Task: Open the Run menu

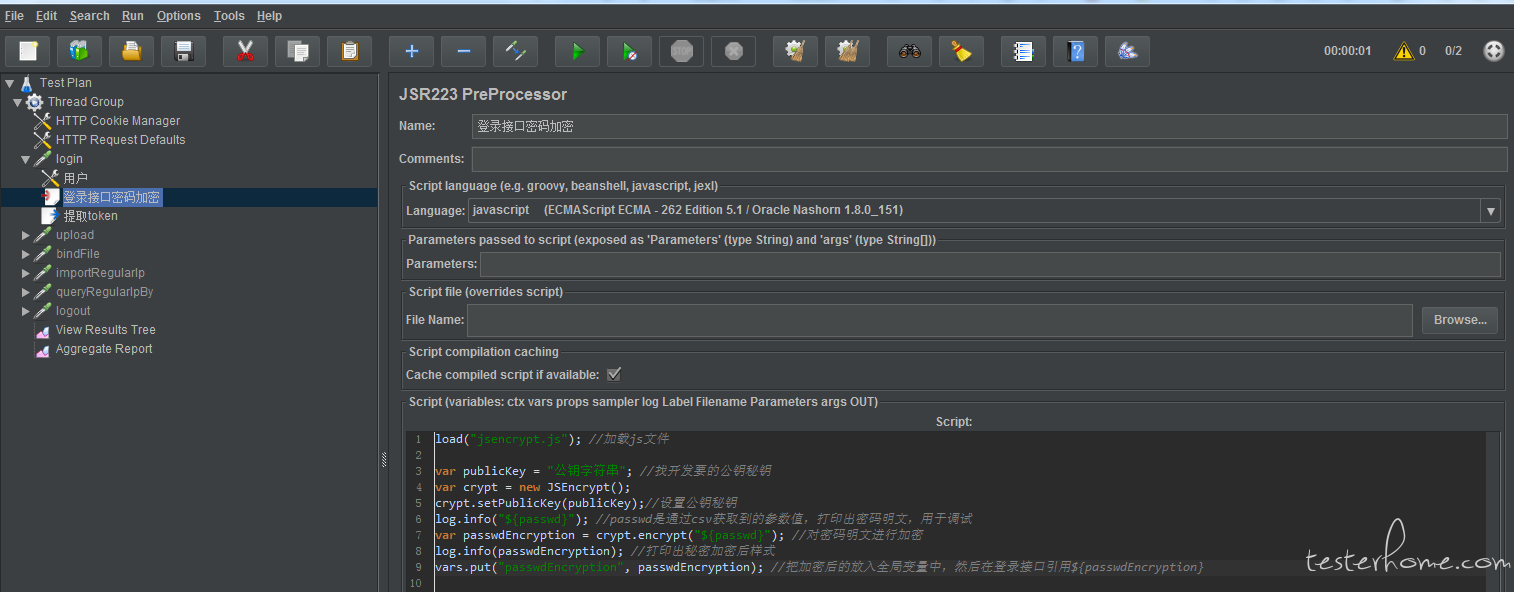Action: click(x=132, y=15)
